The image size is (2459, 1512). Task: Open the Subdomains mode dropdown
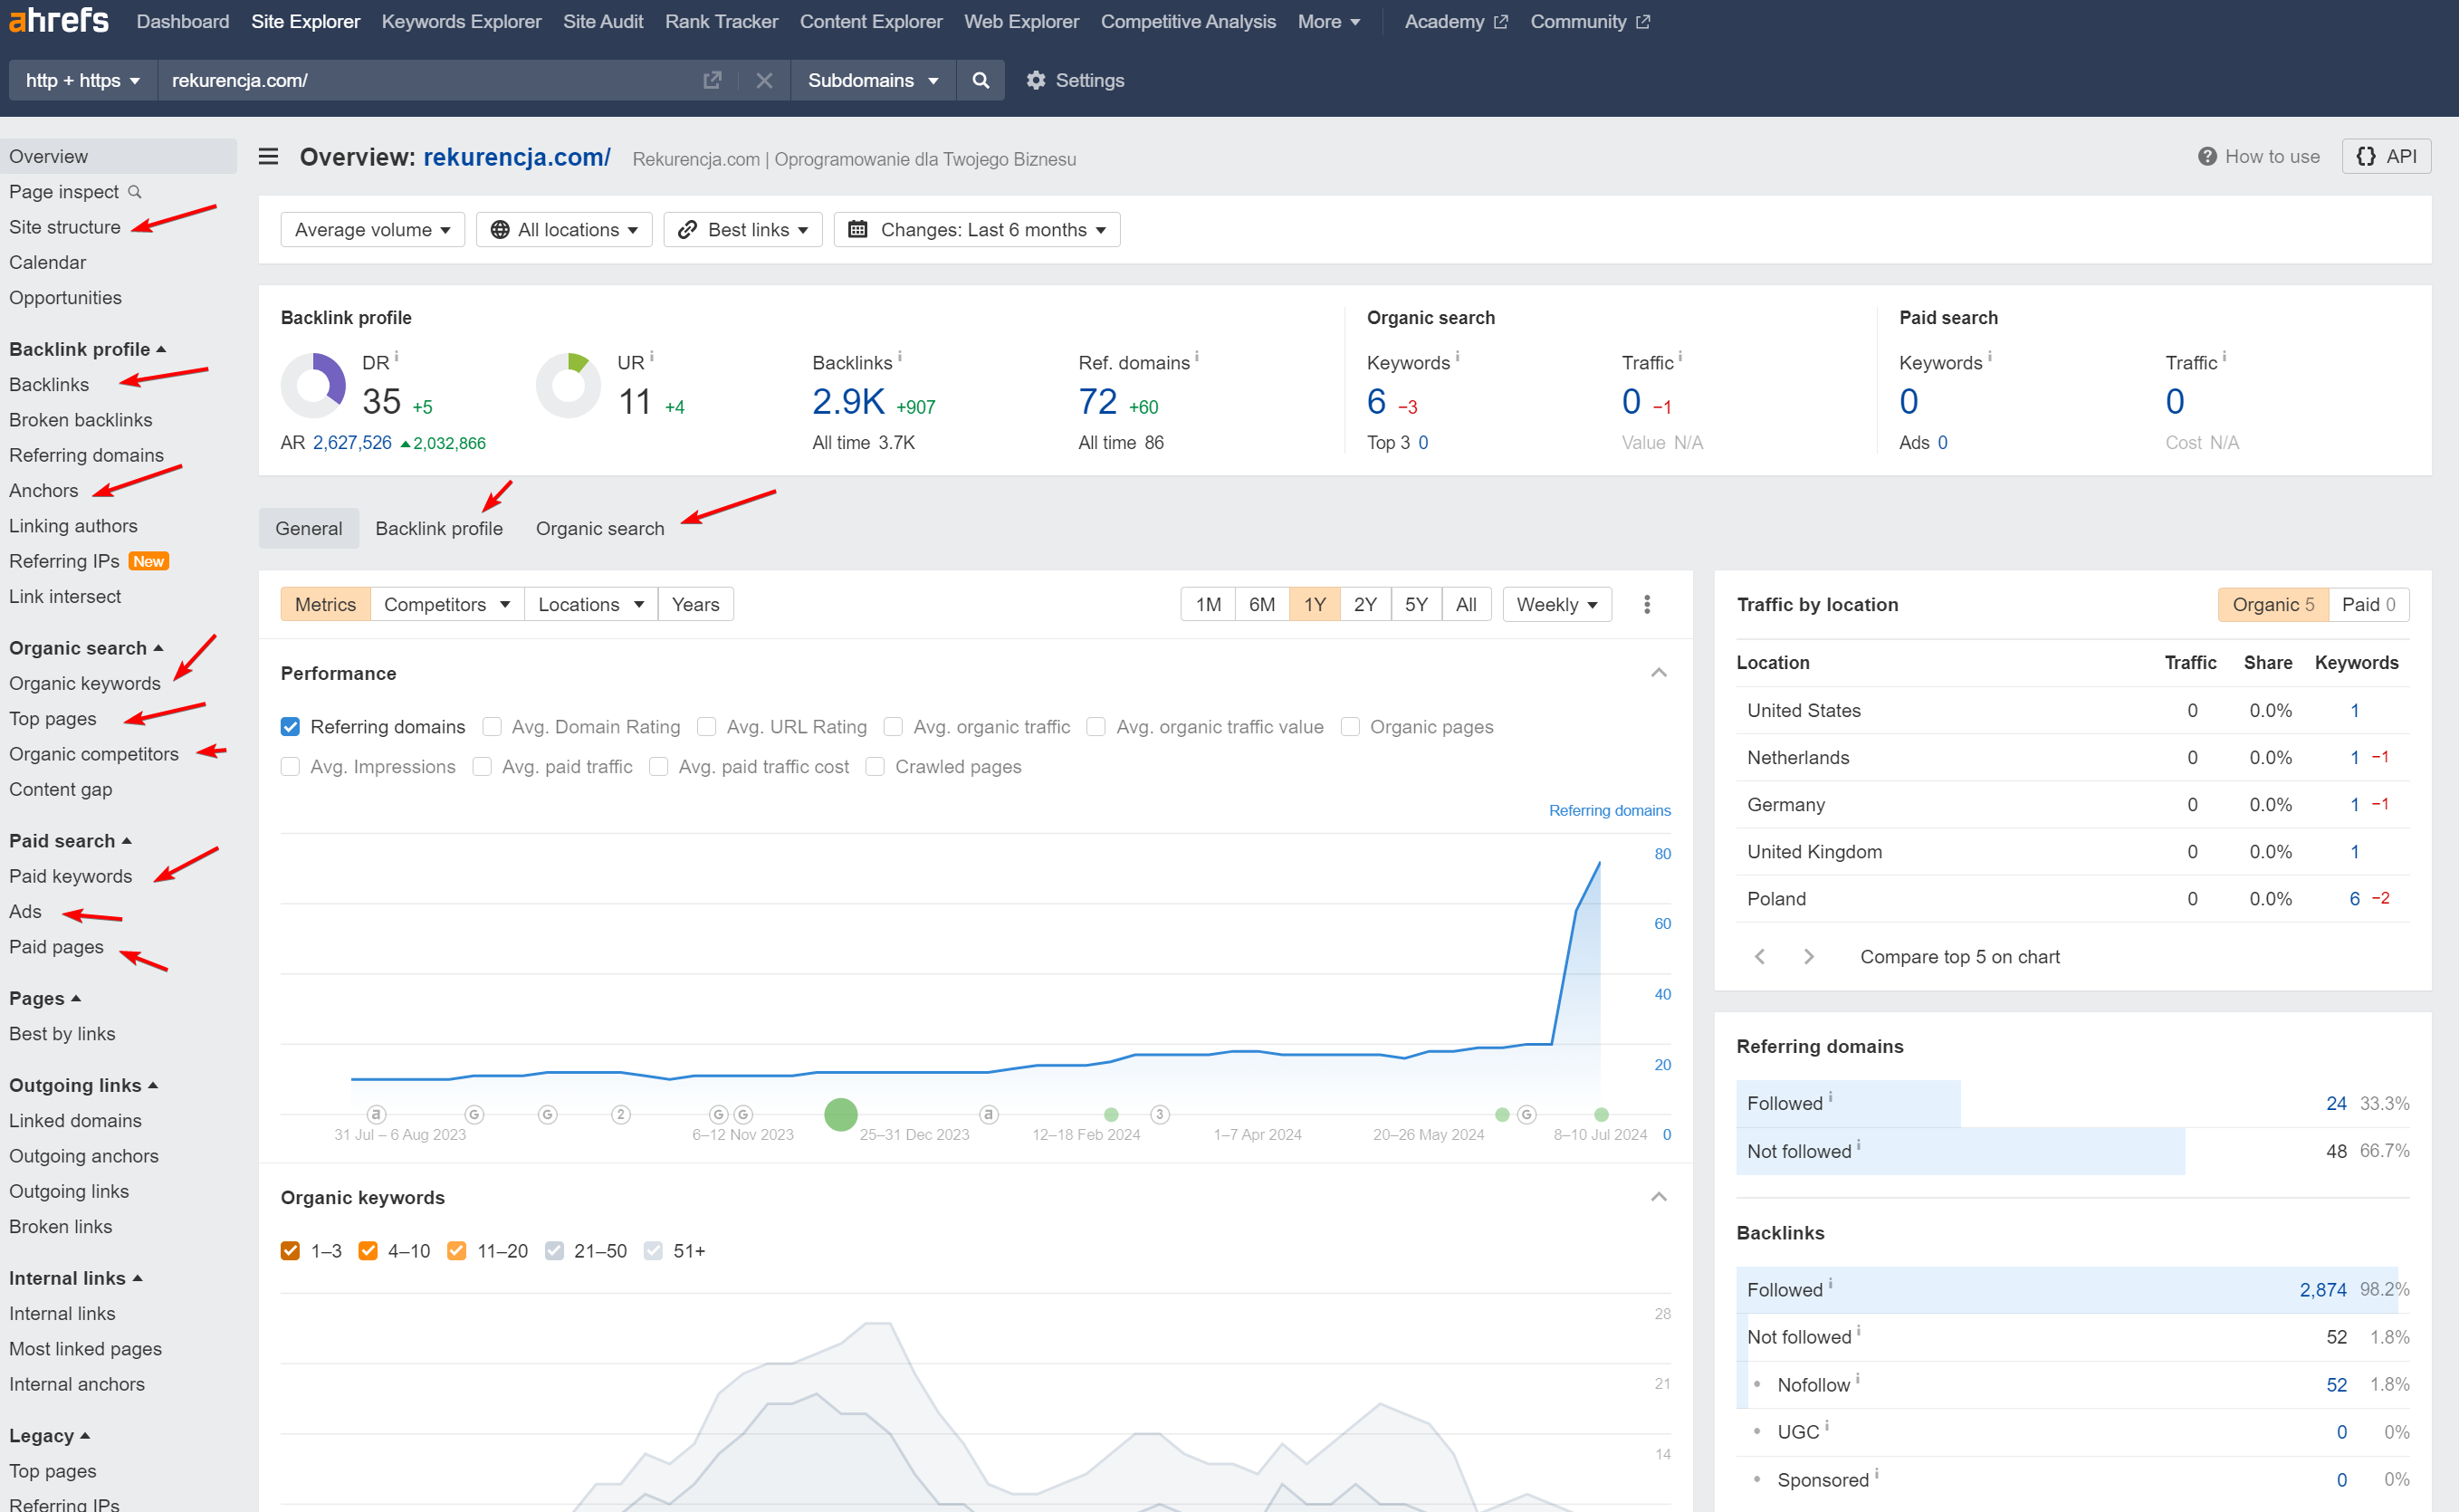[x=873, y=80]
